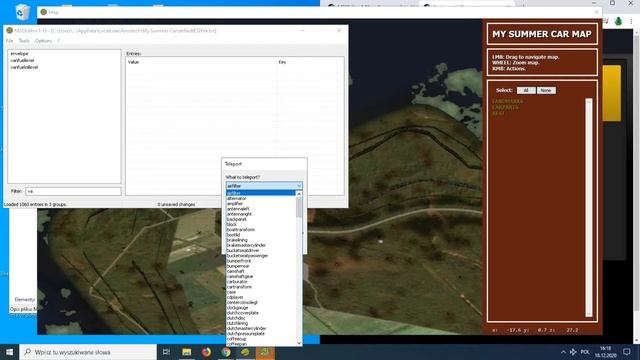
Task: Click teleport list scroll down arrow
Action: [x=299, y=343]
